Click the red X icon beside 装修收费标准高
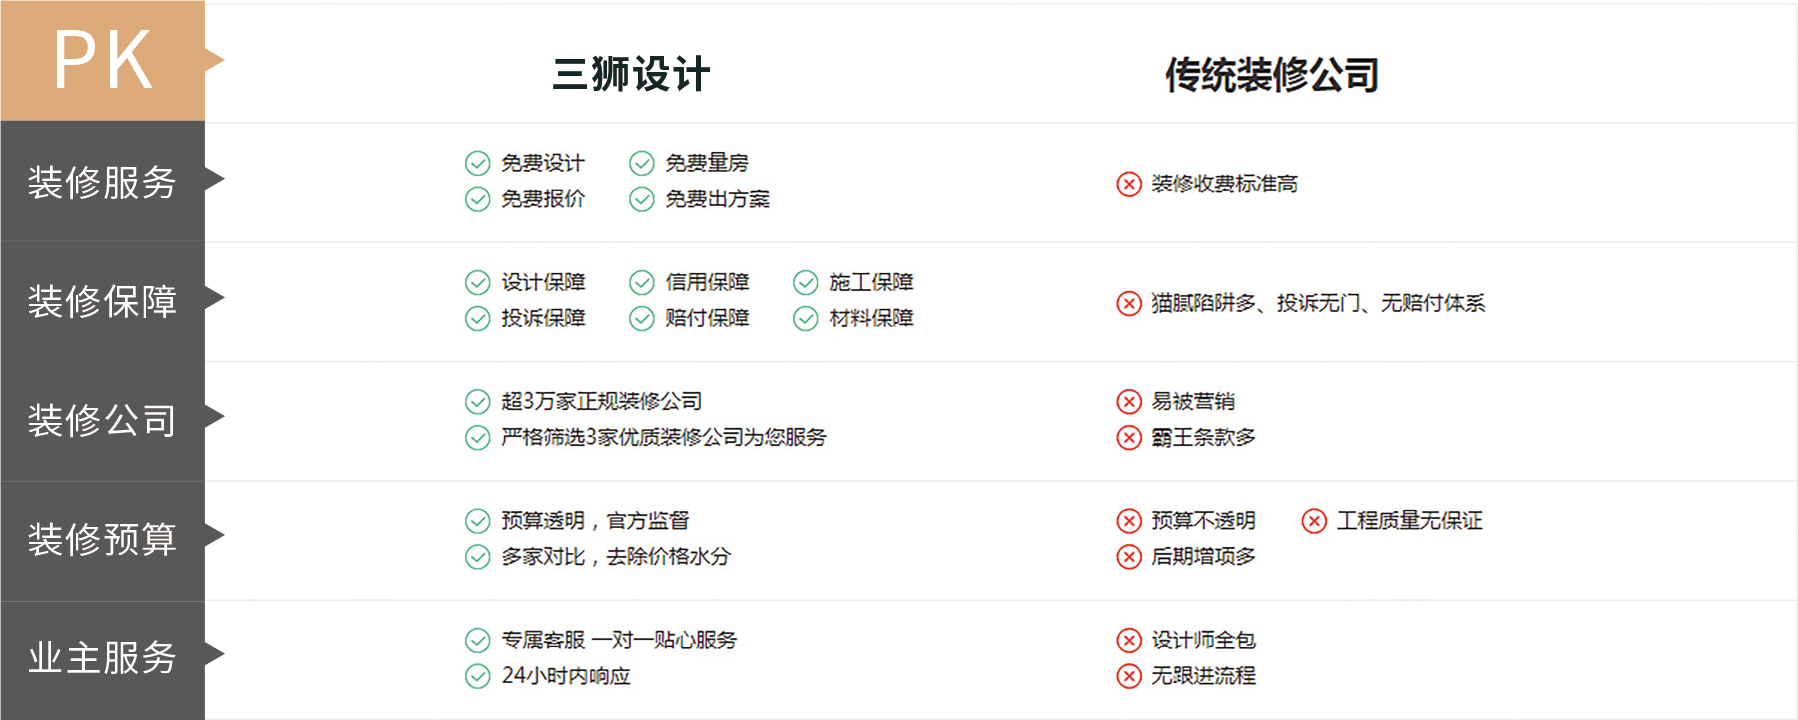 1129,184
